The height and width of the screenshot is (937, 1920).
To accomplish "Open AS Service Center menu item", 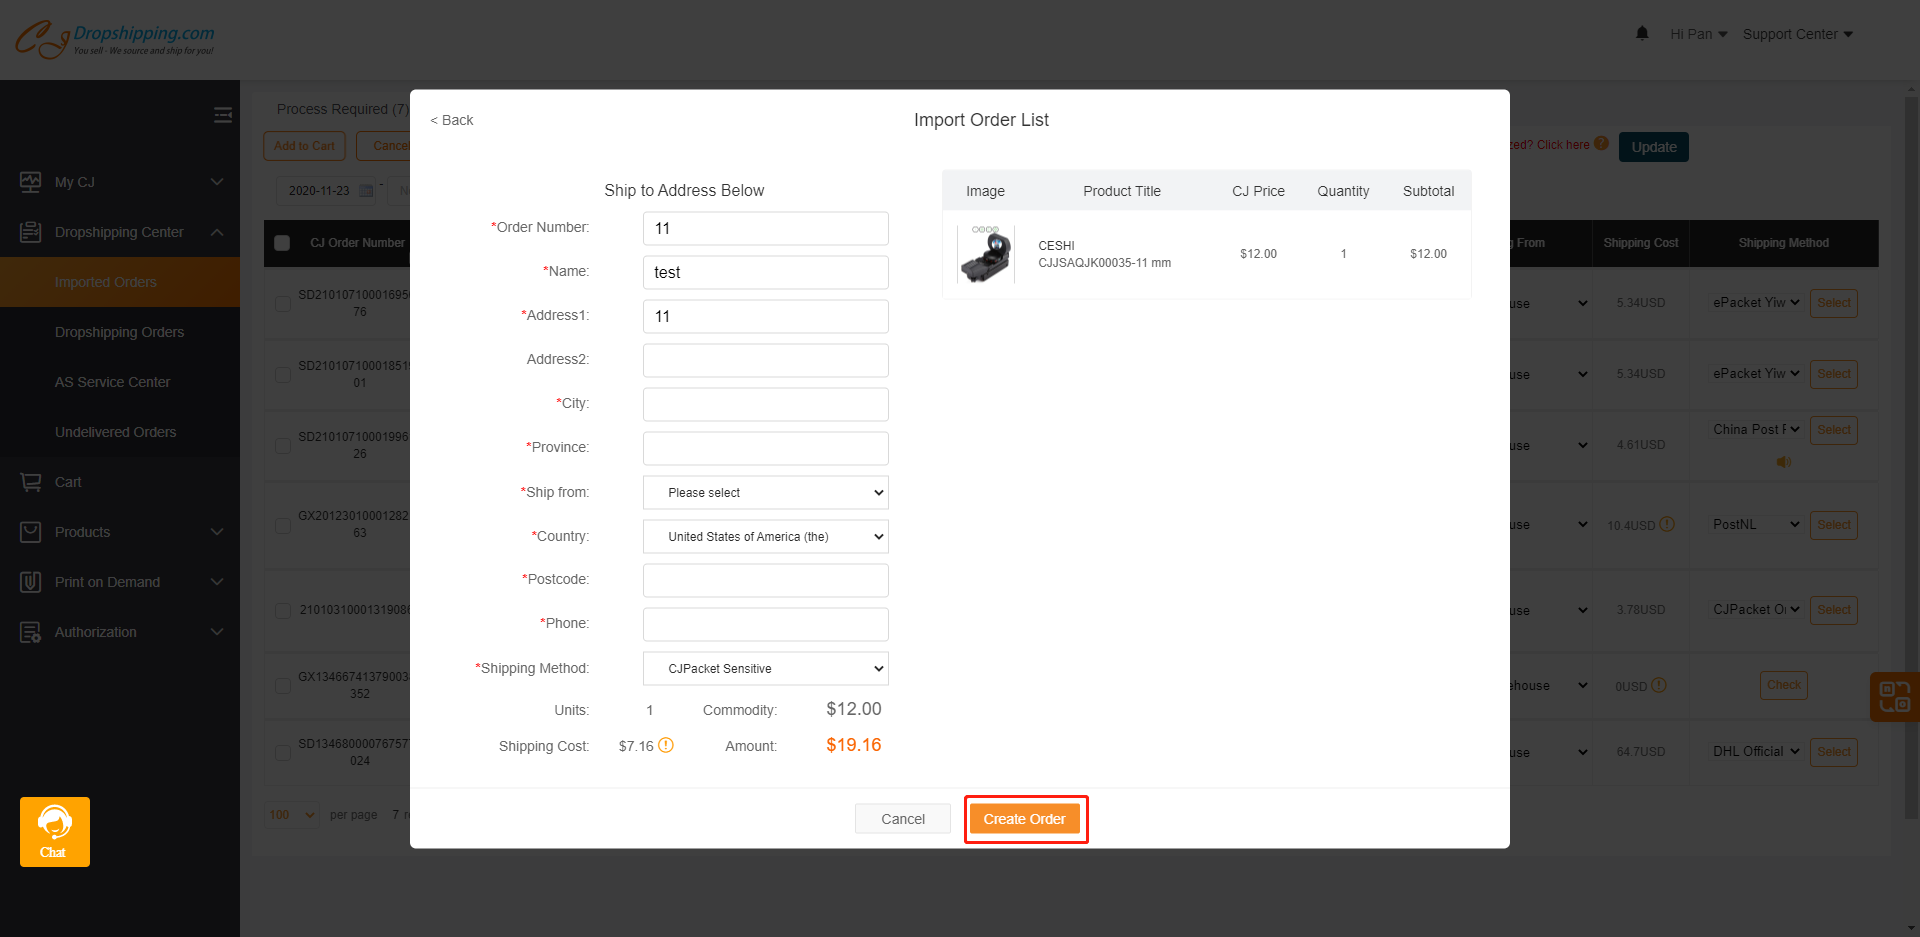I will pyautogui.click(x=112, y=382).
